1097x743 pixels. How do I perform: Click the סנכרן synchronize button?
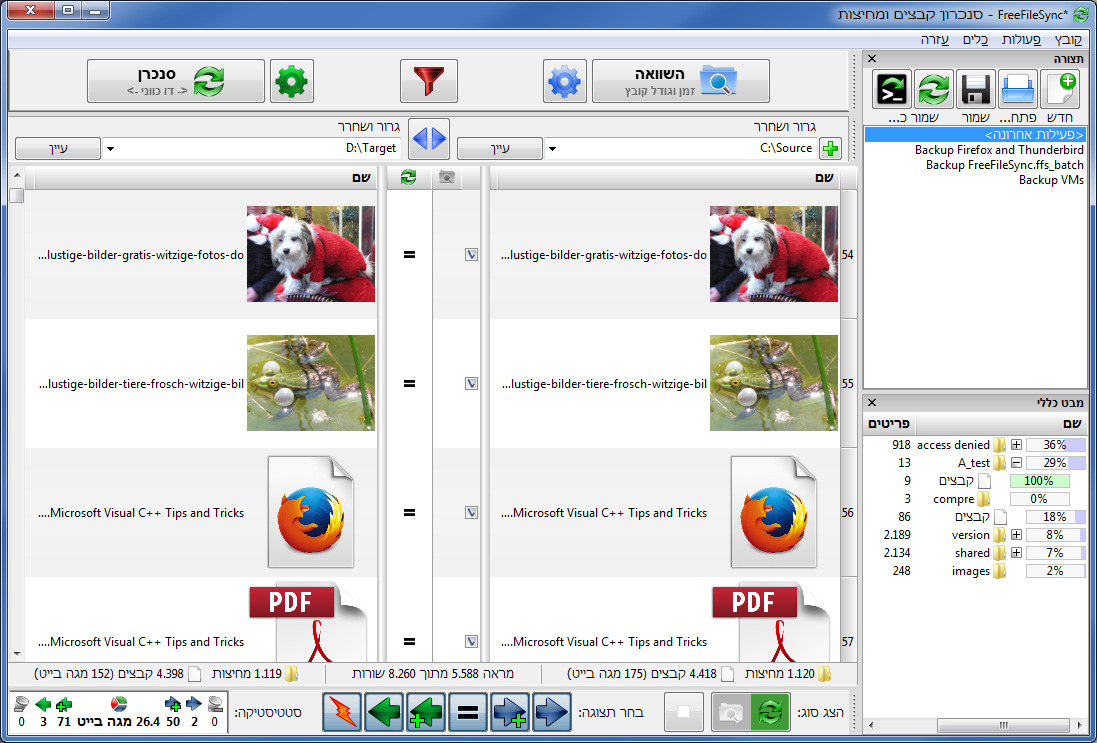coord(175,81)
